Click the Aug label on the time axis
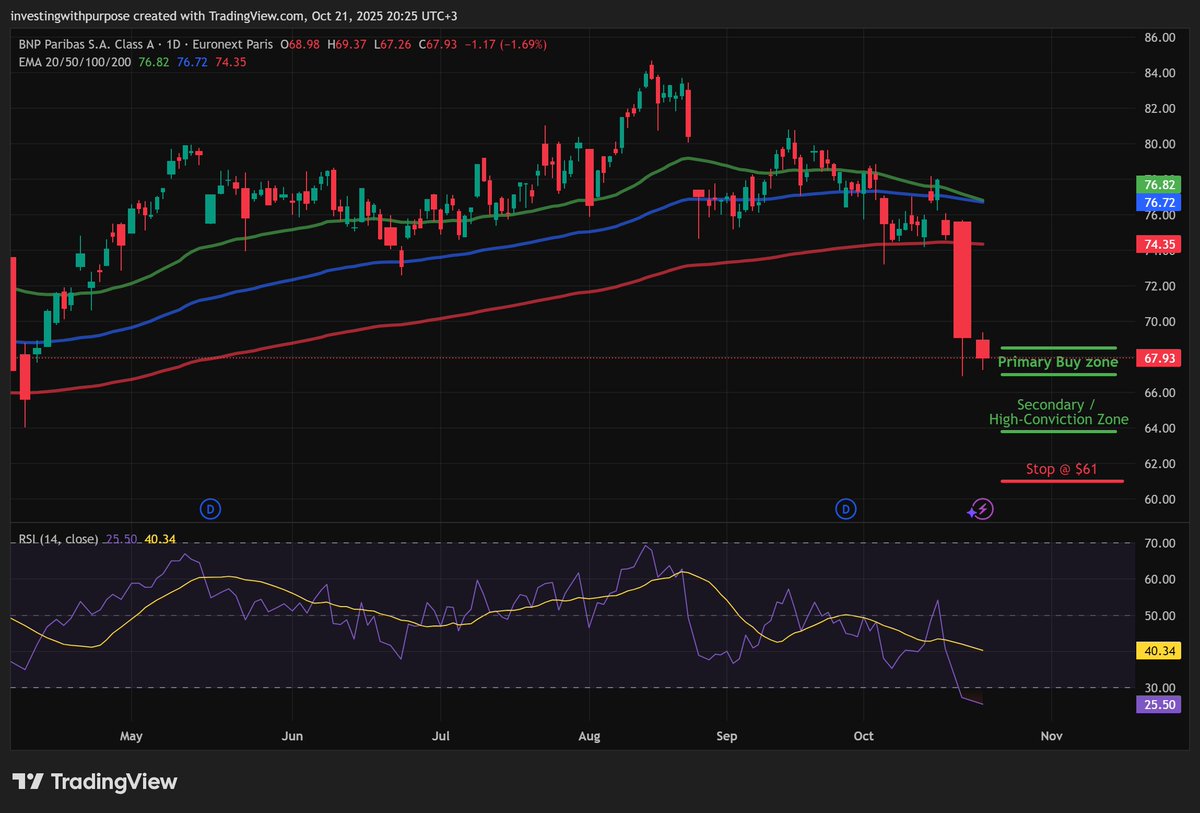 click(x=589, y=736)
